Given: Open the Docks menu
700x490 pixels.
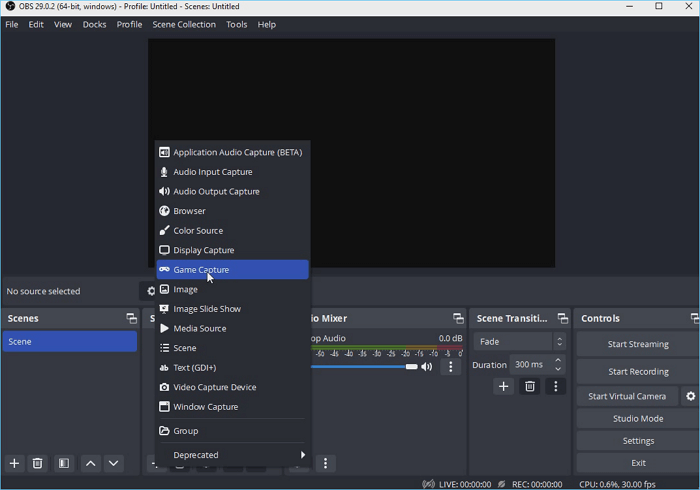Looking at the screenshot, I should 94,25.
